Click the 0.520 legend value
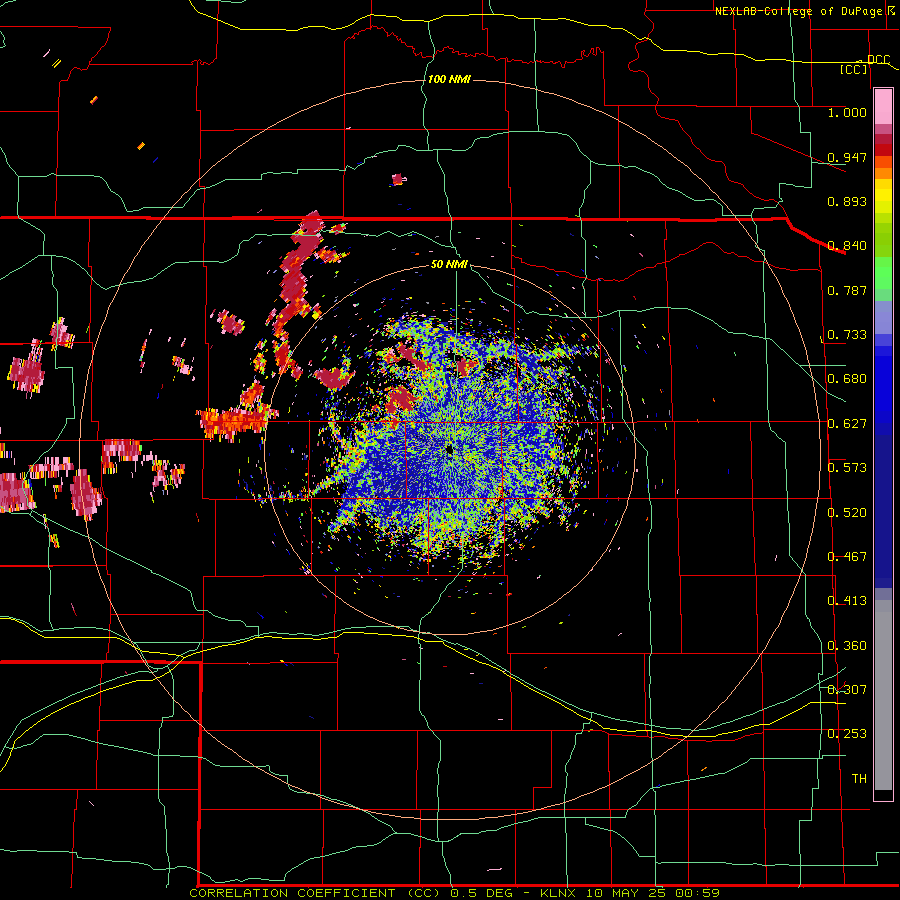900x900 pixels. 847,513
